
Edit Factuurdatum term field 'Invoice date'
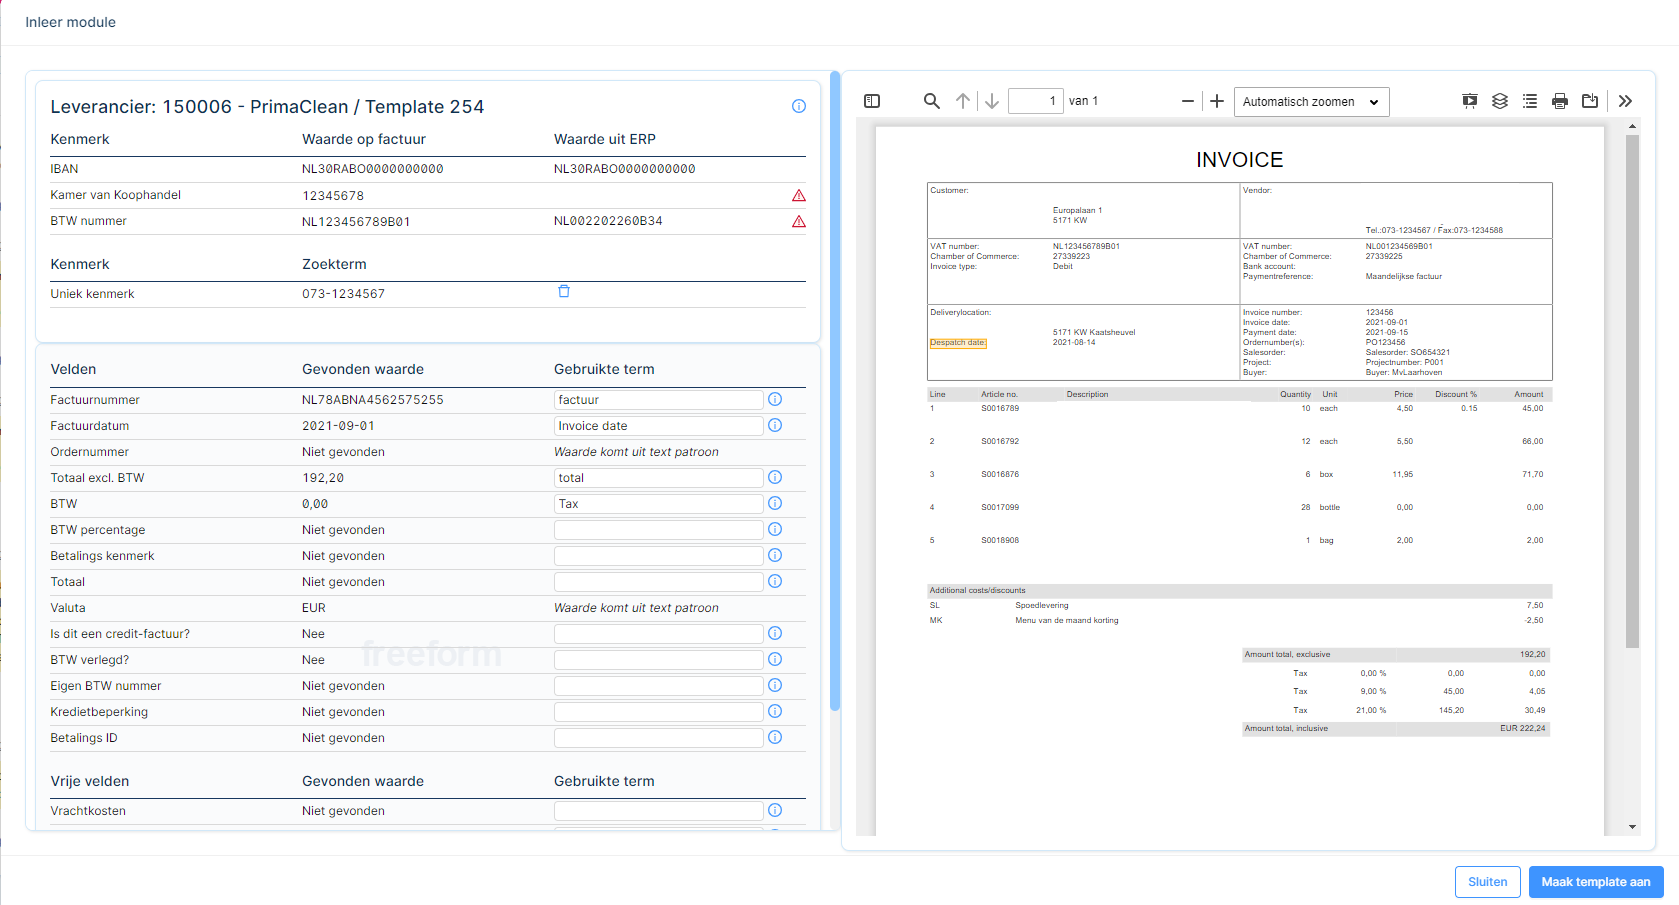click(658, 426)
